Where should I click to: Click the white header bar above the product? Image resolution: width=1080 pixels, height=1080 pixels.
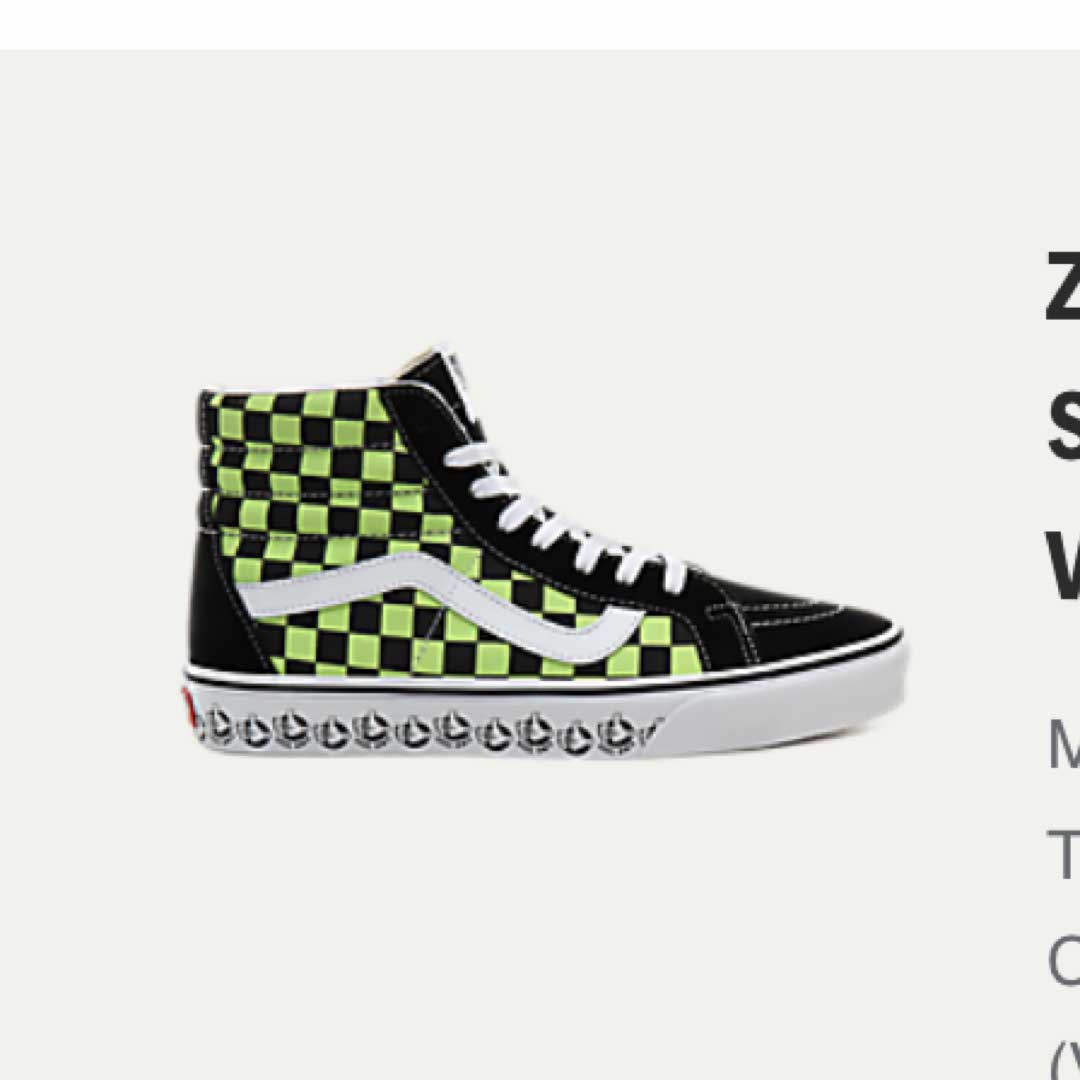pyautogui.click(x=540, y=24)
